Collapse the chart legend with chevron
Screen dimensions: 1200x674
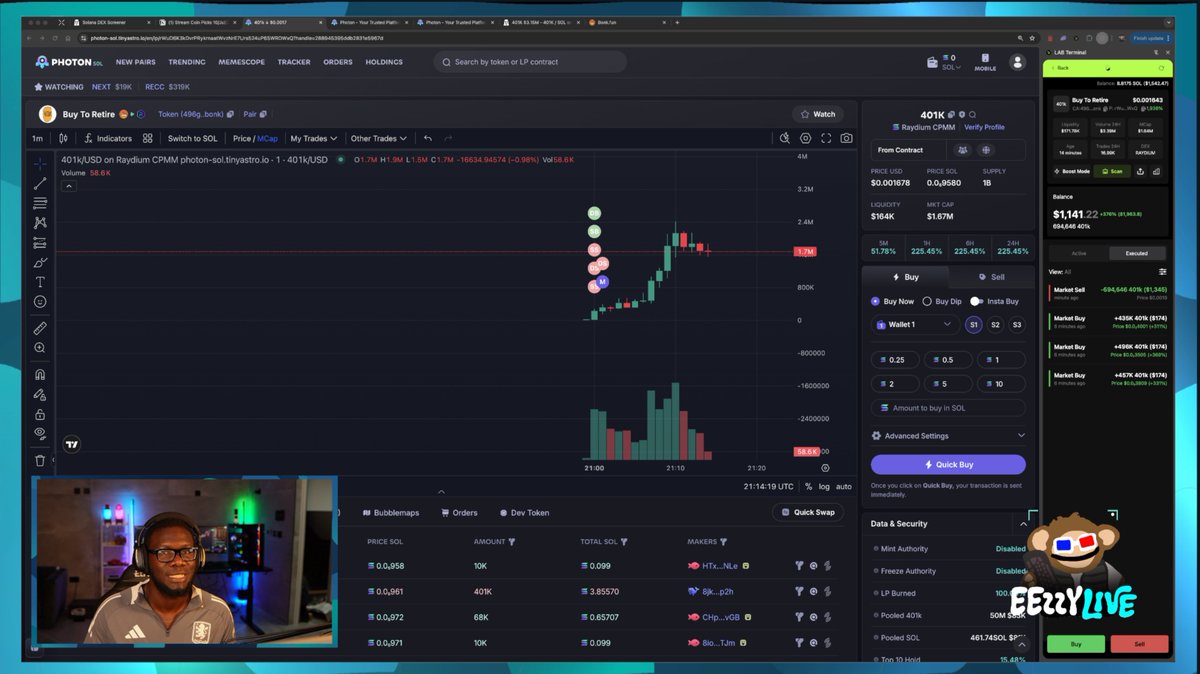coord(69,186)
